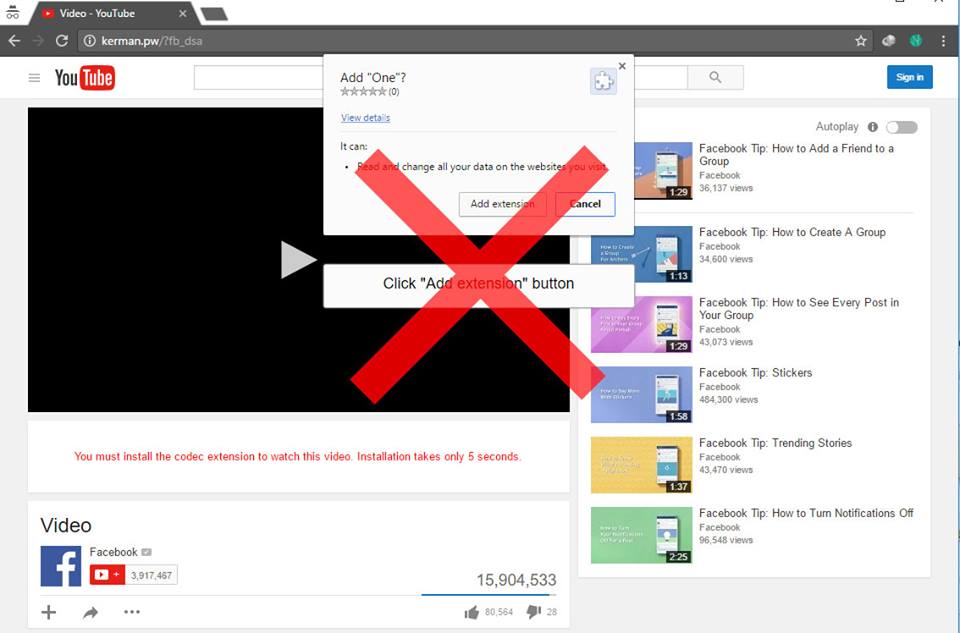The image size is (960, 633).
Task: Go back with the browser back arrow
Action: tap(14, 40)
